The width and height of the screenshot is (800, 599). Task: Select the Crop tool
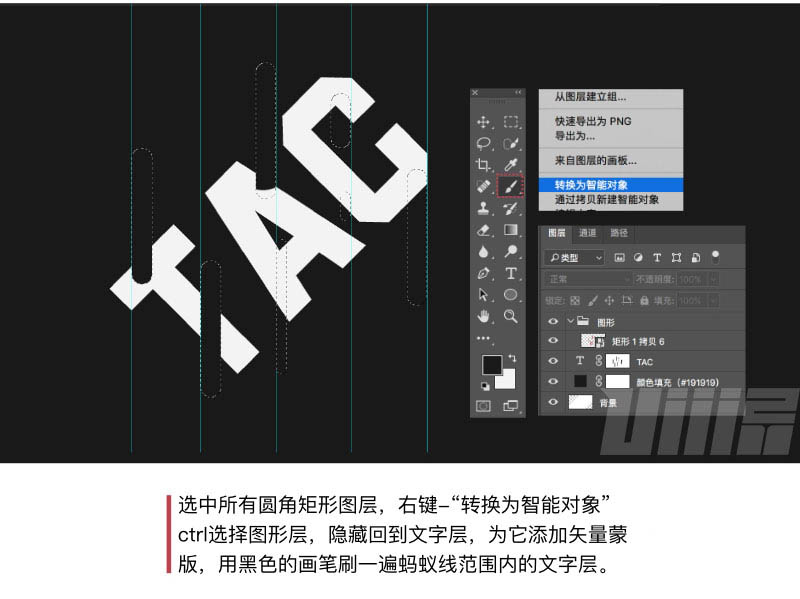483,165
